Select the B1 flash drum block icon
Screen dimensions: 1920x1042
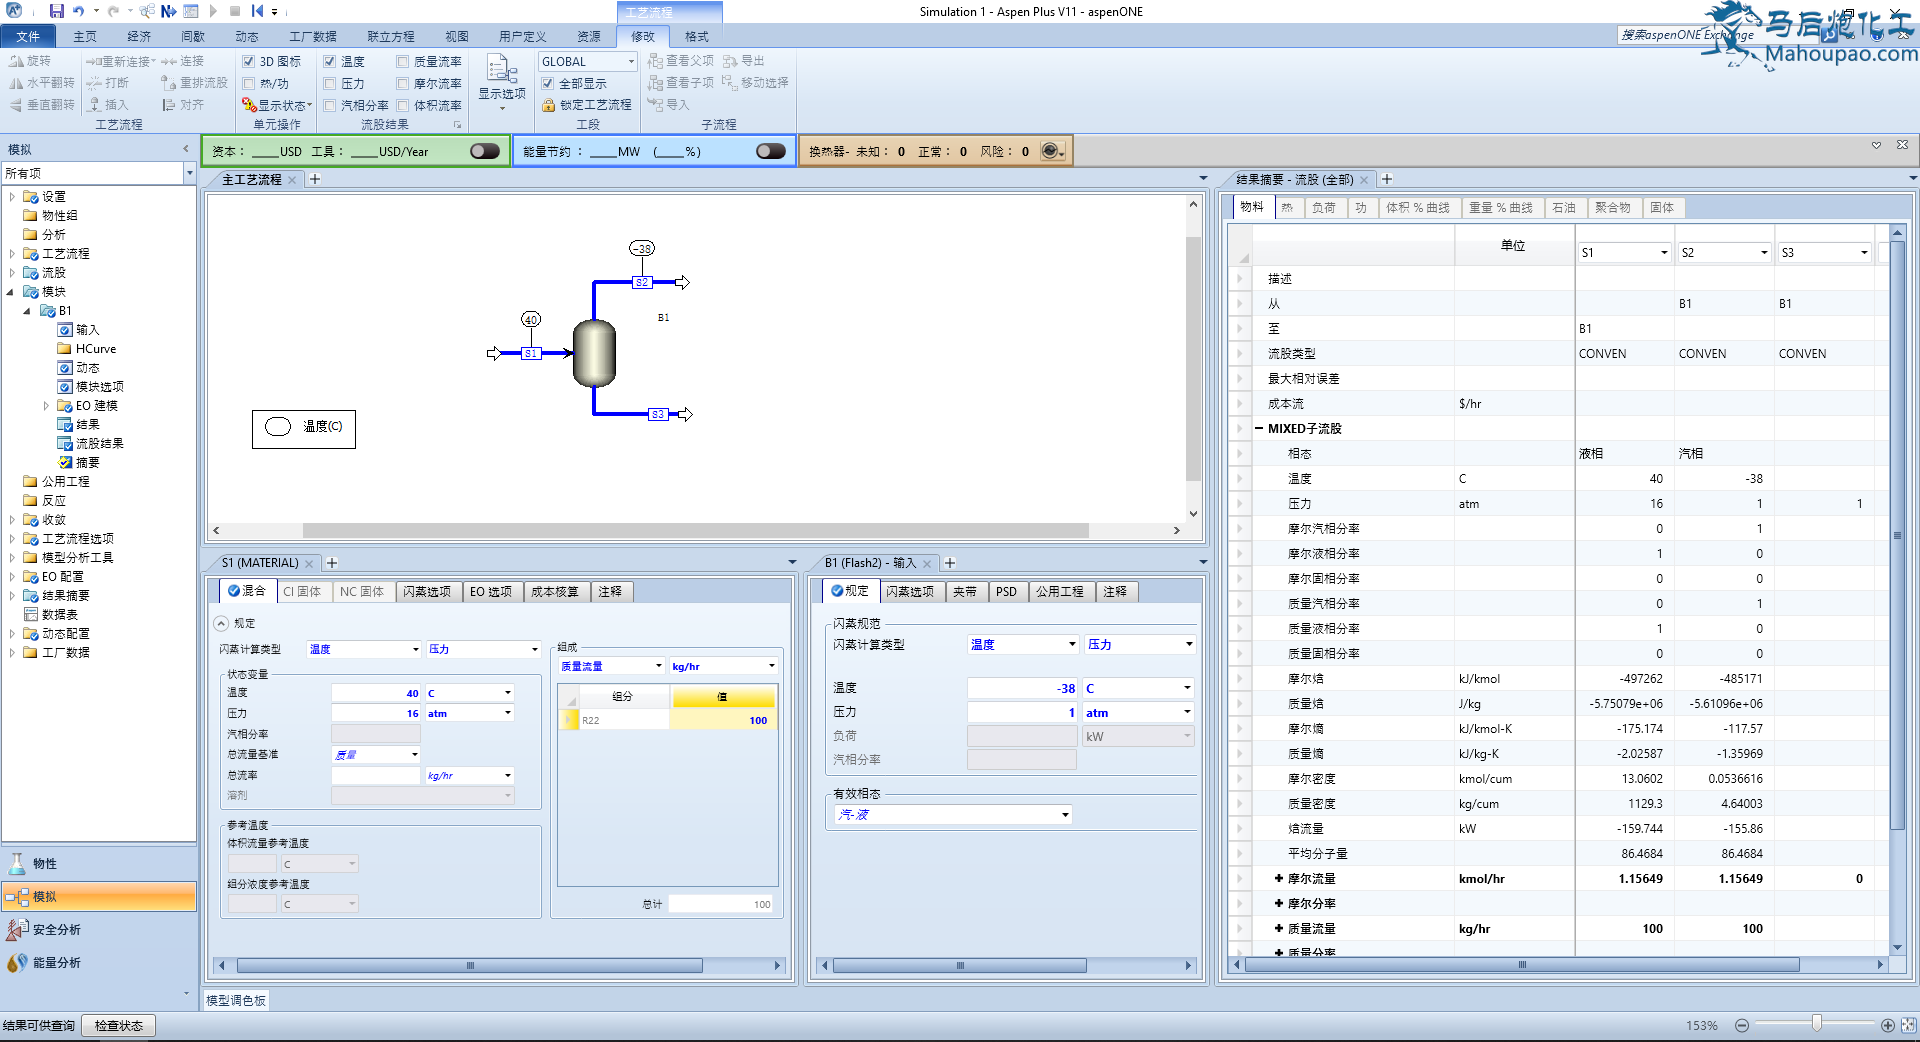[x=594, y=353]
